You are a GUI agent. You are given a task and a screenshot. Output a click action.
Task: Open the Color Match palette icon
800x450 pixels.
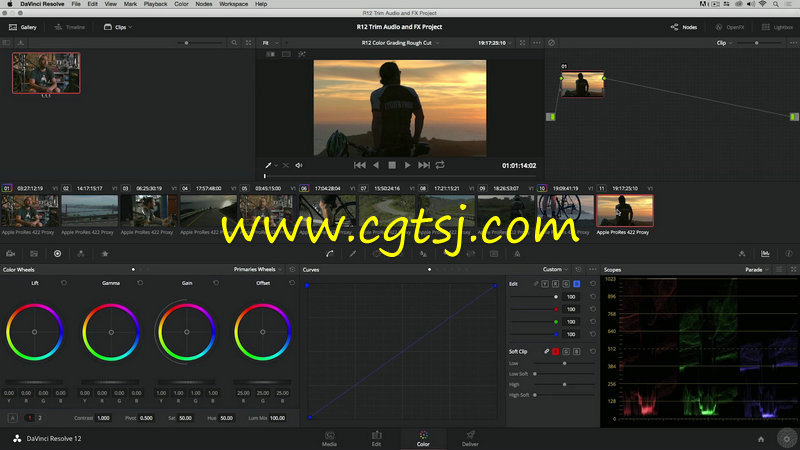[34, 254]
